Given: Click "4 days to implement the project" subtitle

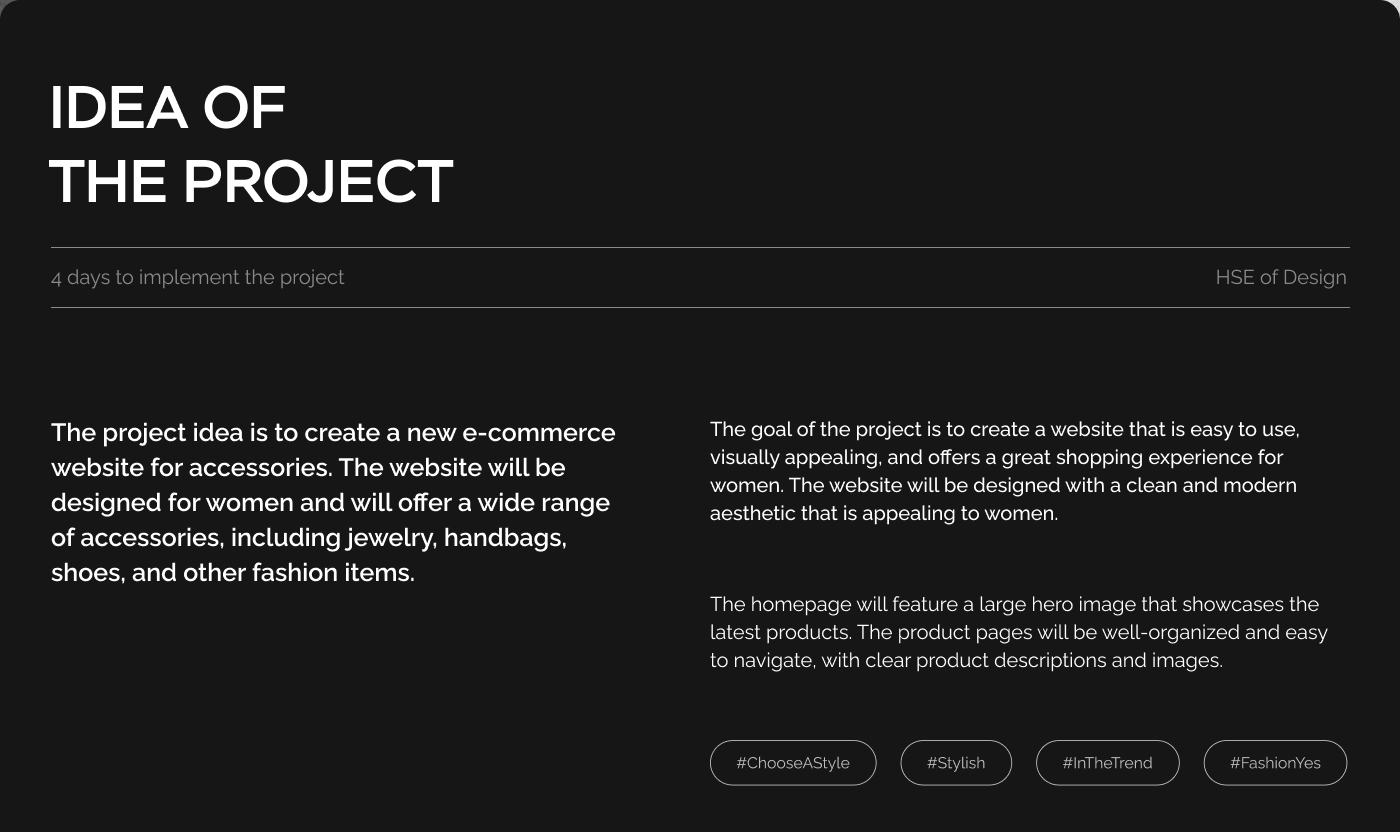Looking at the screenshot, I should [x=197, y=277].
